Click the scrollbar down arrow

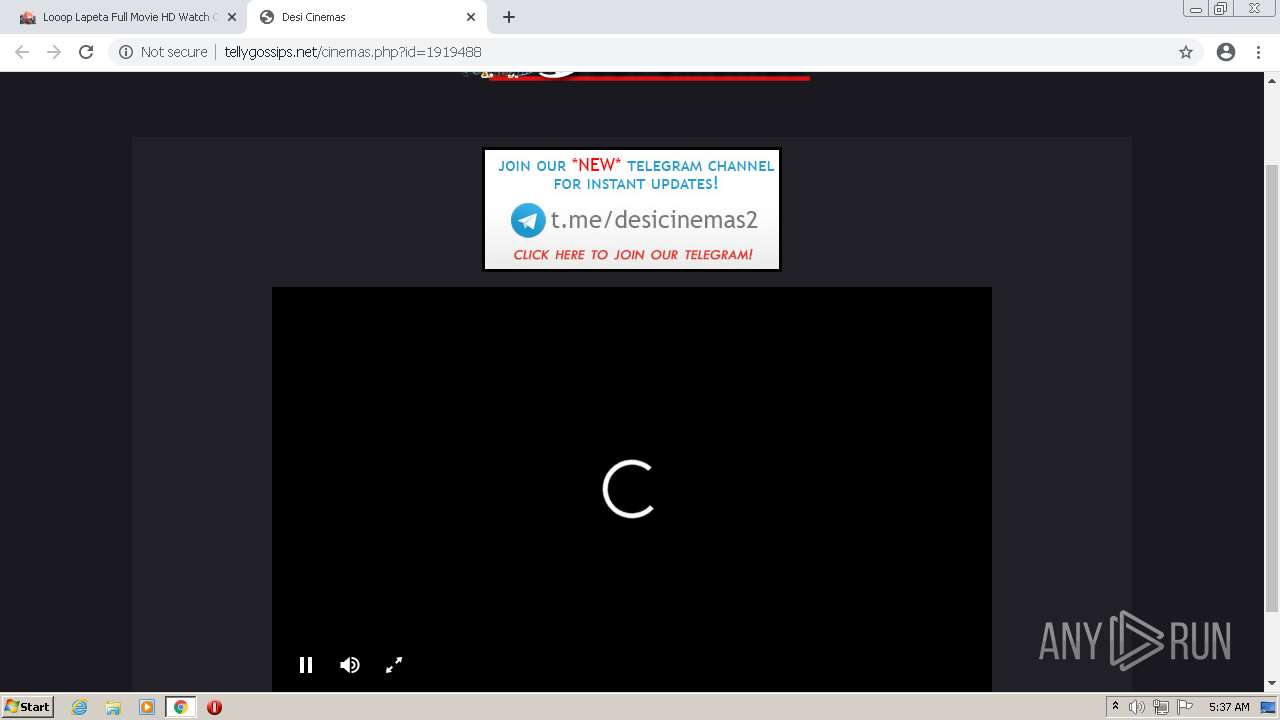[1272, 684]
